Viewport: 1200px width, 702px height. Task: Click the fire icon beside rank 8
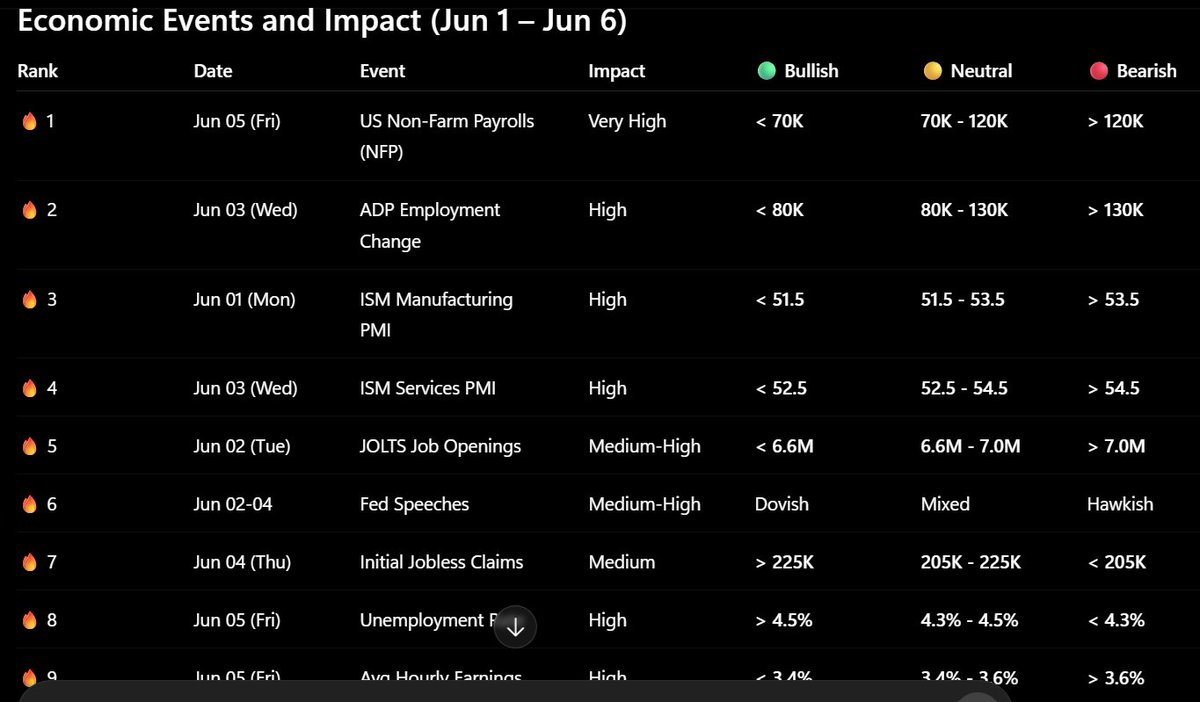pyautogui.click(x=28, y=620)
